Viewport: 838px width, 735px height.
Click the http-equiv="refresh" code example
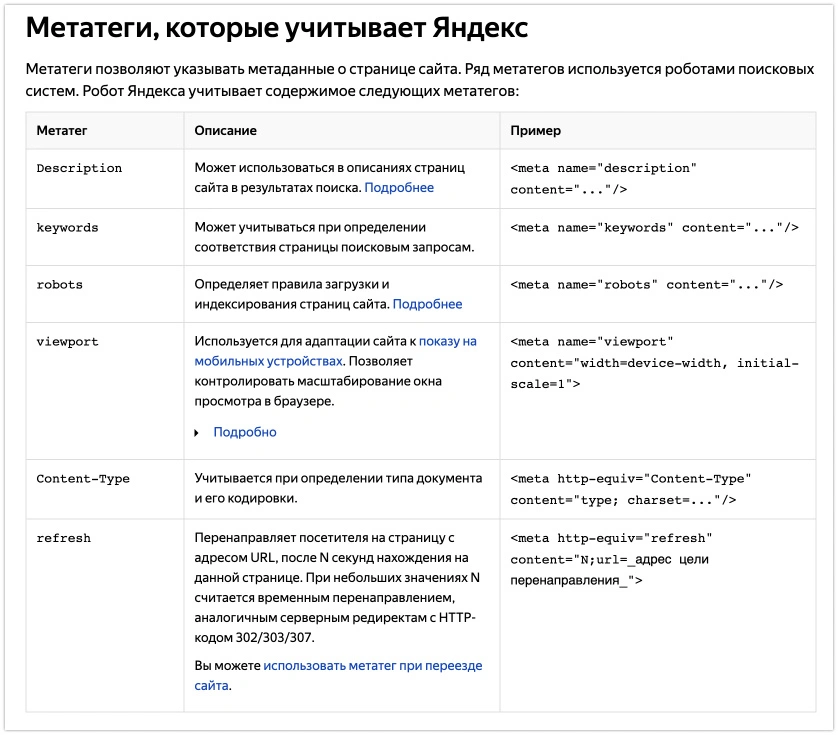point(610,558)
